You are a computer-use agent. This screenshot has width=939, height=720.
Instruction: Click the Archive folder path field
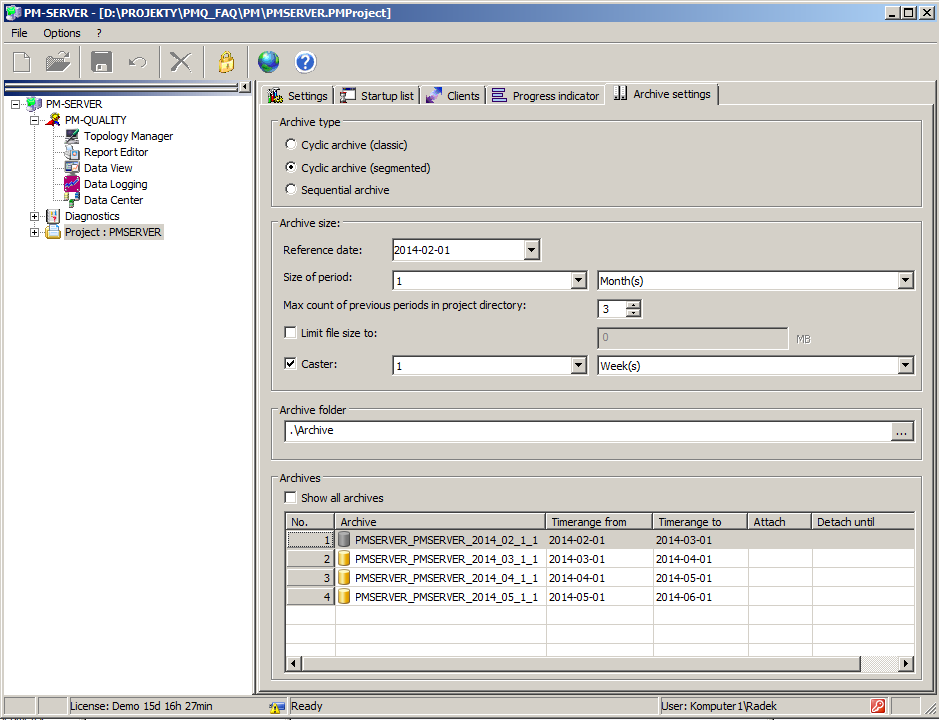coord(588,431)
